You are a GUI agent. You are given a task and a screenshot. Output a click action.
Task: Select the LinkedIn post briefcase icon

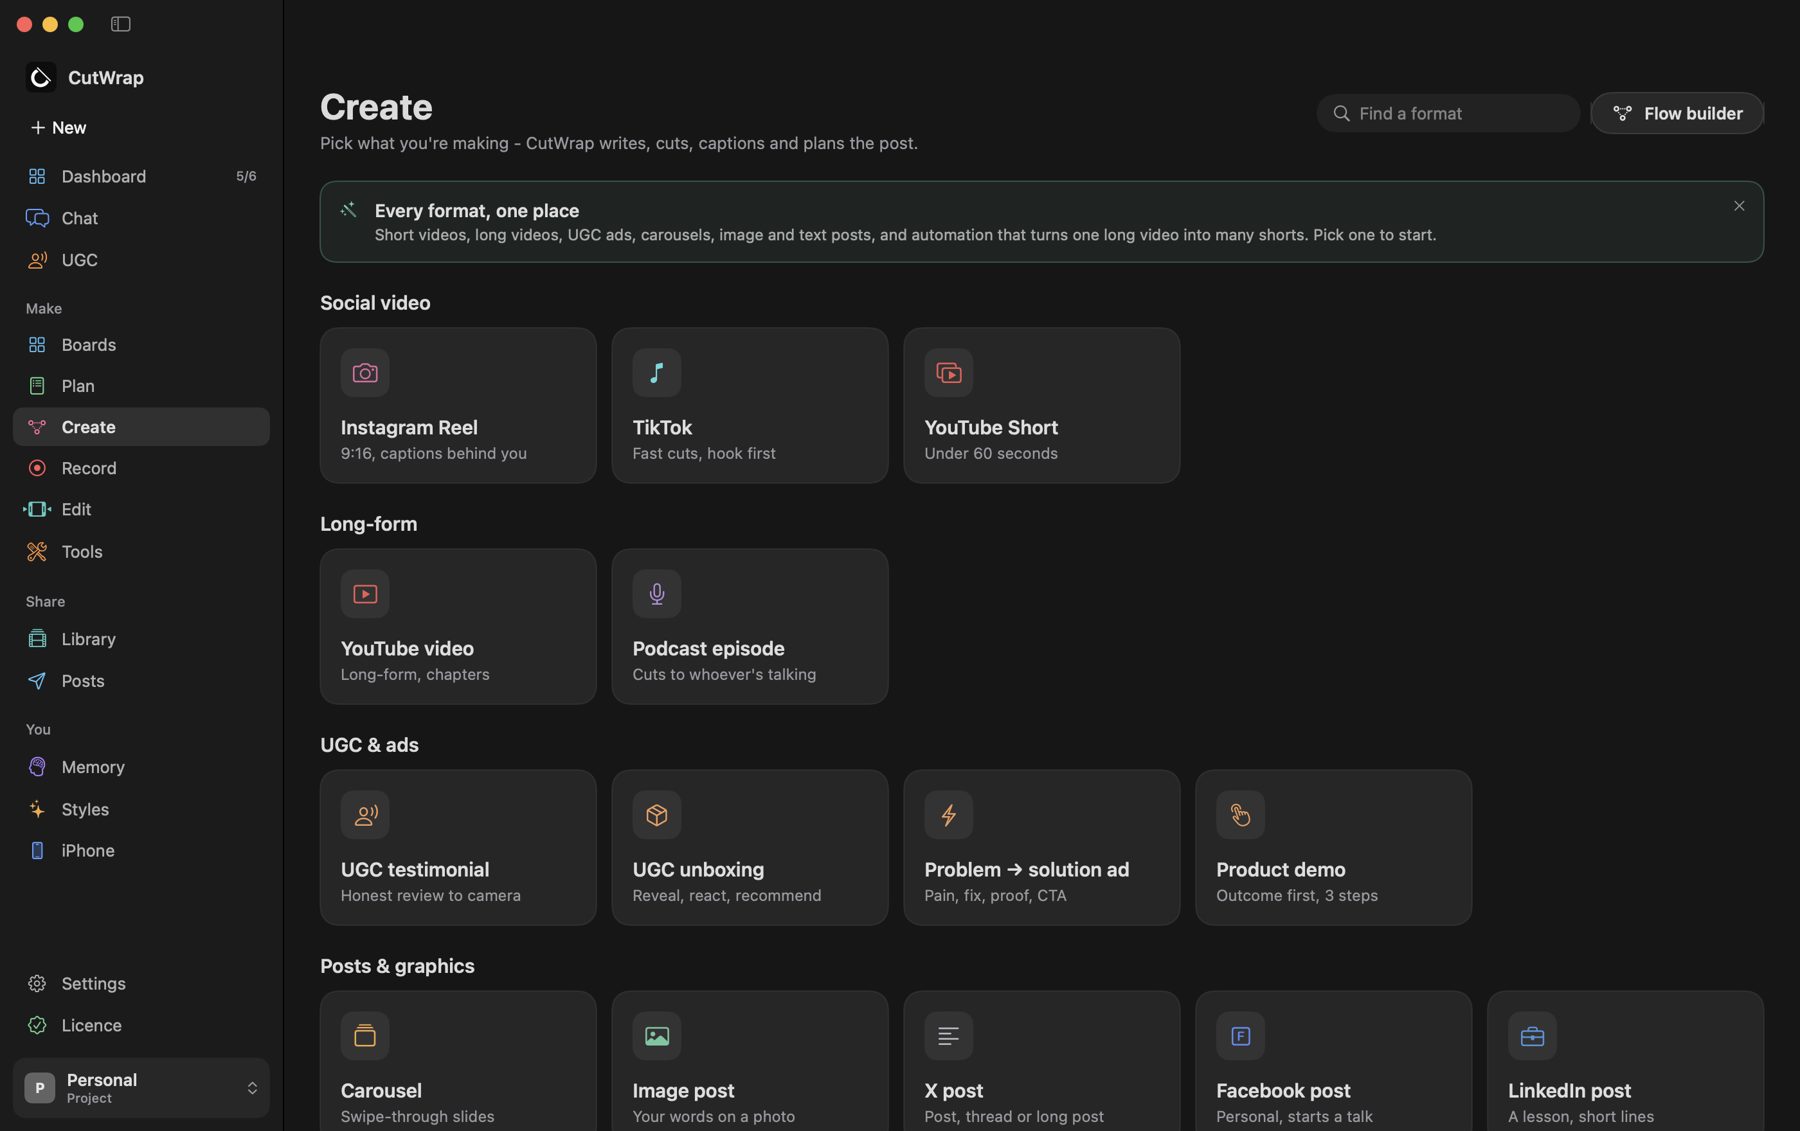pos(1533,1036)
